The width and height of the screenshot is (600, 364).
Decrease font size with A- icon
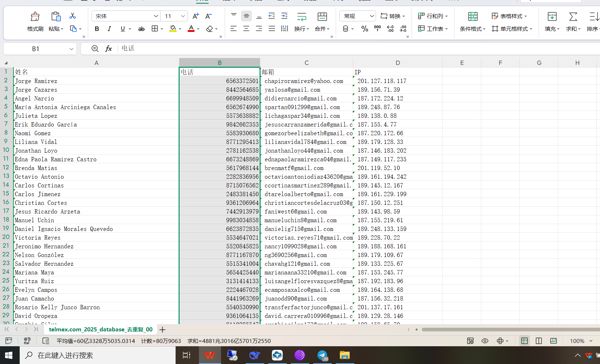209,16
